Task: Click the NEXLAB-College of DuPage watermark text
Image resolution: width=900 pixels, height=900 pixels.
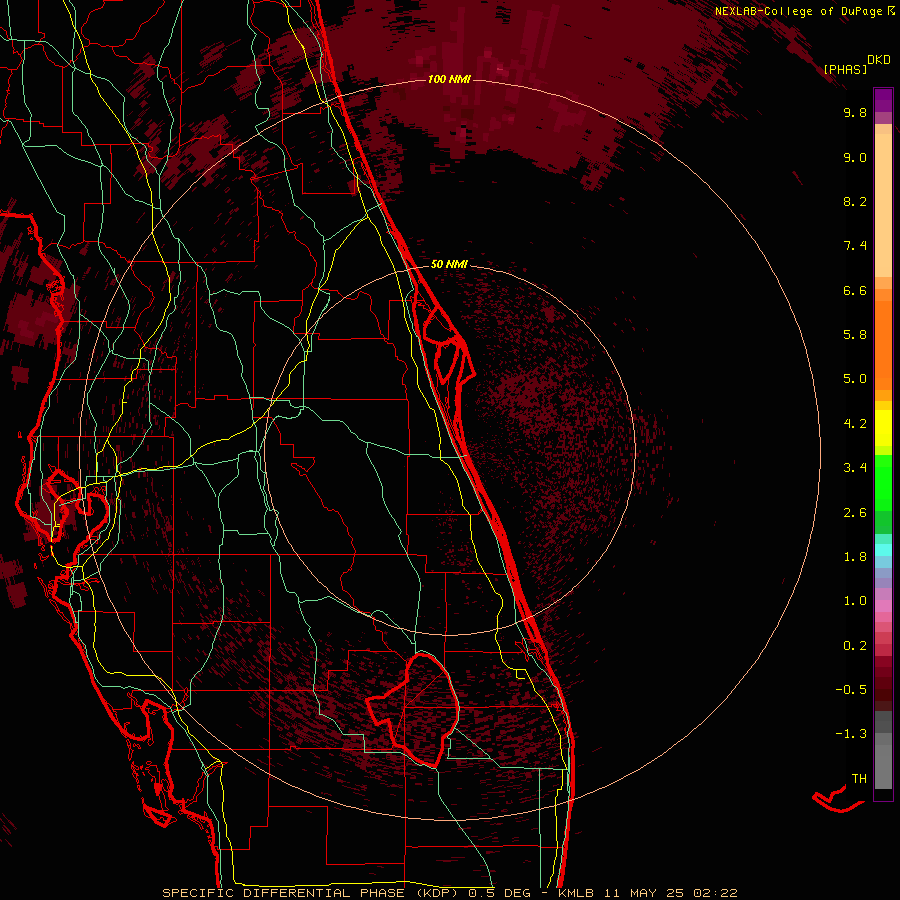Action: coord(798,11)
